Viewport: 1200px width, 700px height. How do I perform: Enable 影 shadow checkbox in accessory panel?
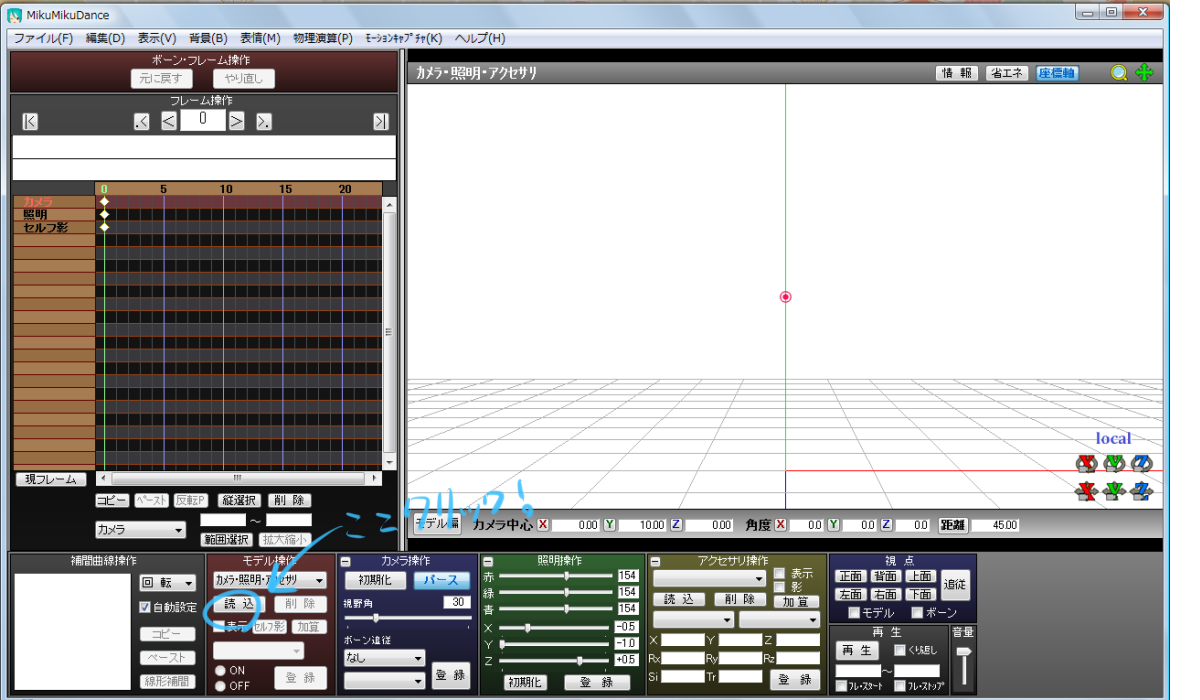[780, 587]
